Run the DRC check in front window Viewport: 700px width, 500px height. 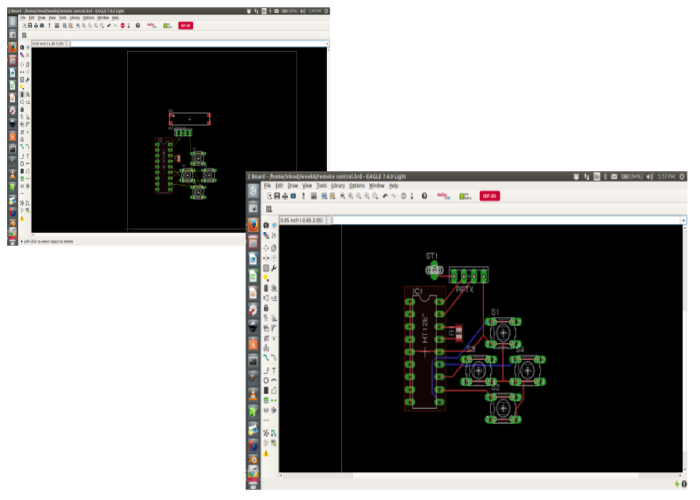[x=274, y=443]
